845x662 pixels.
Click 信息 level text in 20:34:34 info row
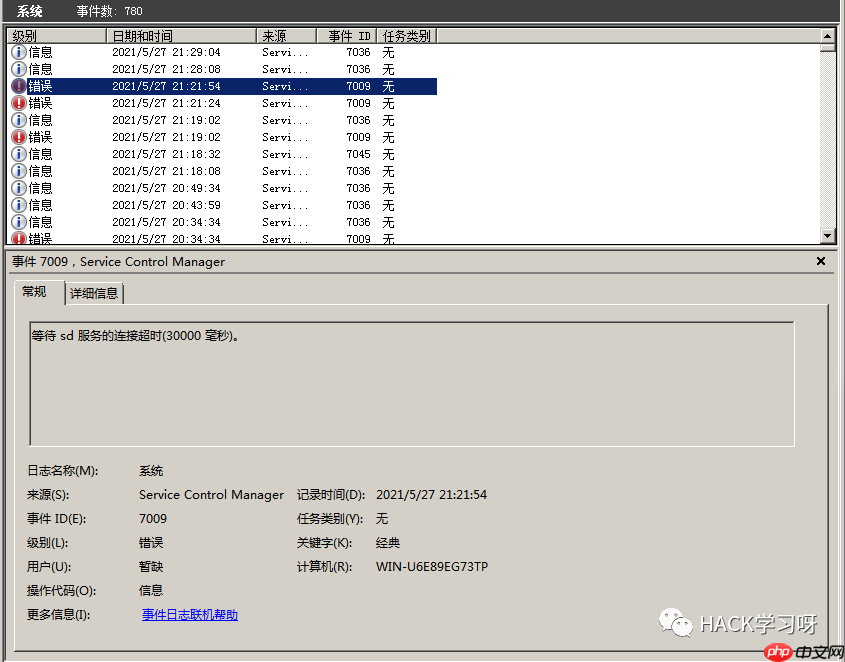(x=40, y=222)
